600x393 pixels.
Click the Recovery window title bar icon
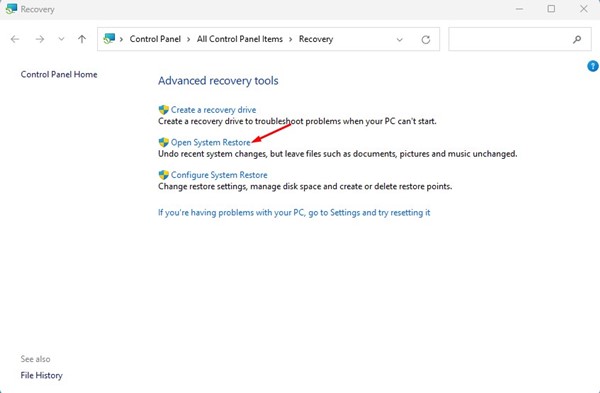tap(11, 9)
